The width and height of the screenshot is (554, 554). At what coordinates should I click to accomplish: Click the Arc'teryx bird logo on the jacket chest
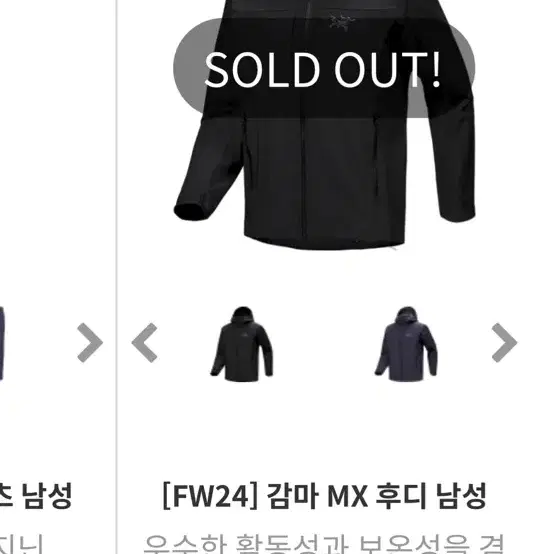click(342, 22)
